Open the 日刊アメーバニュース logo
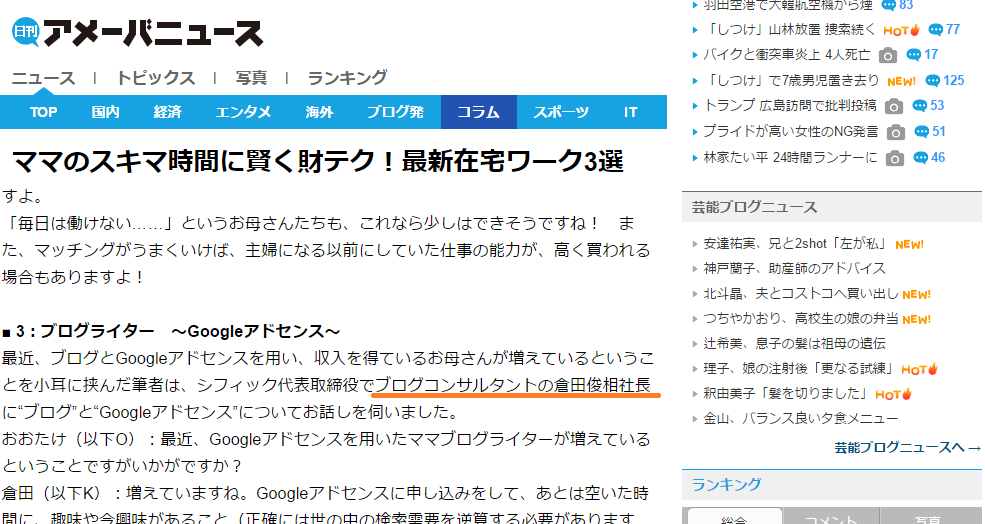The width and height of the screenshot is (985, 524). pyautogui.click(x=137, y=33)
